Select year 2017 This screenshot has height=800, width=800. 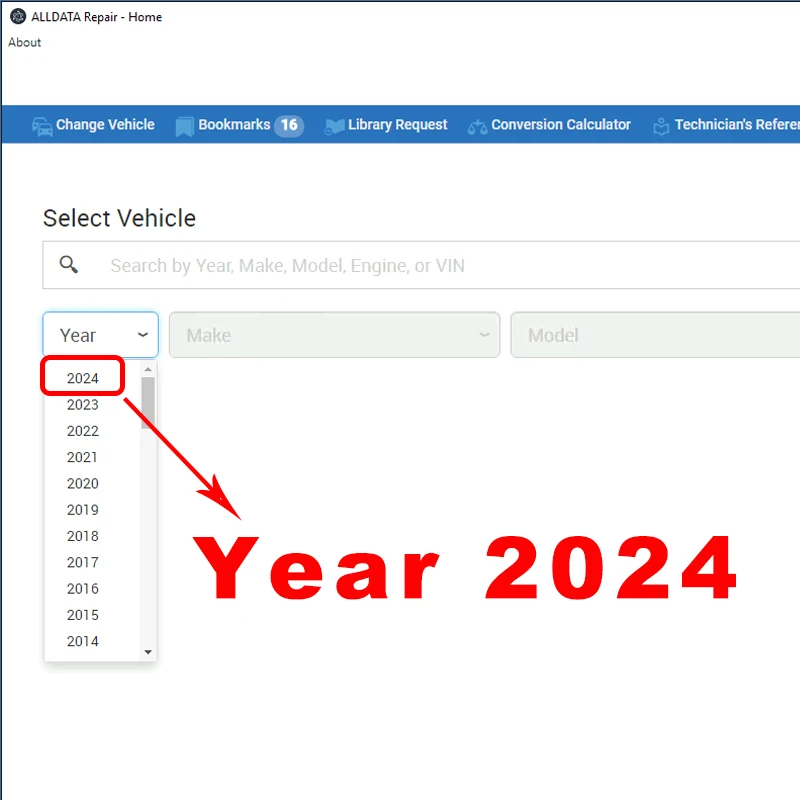coord(83,562)
